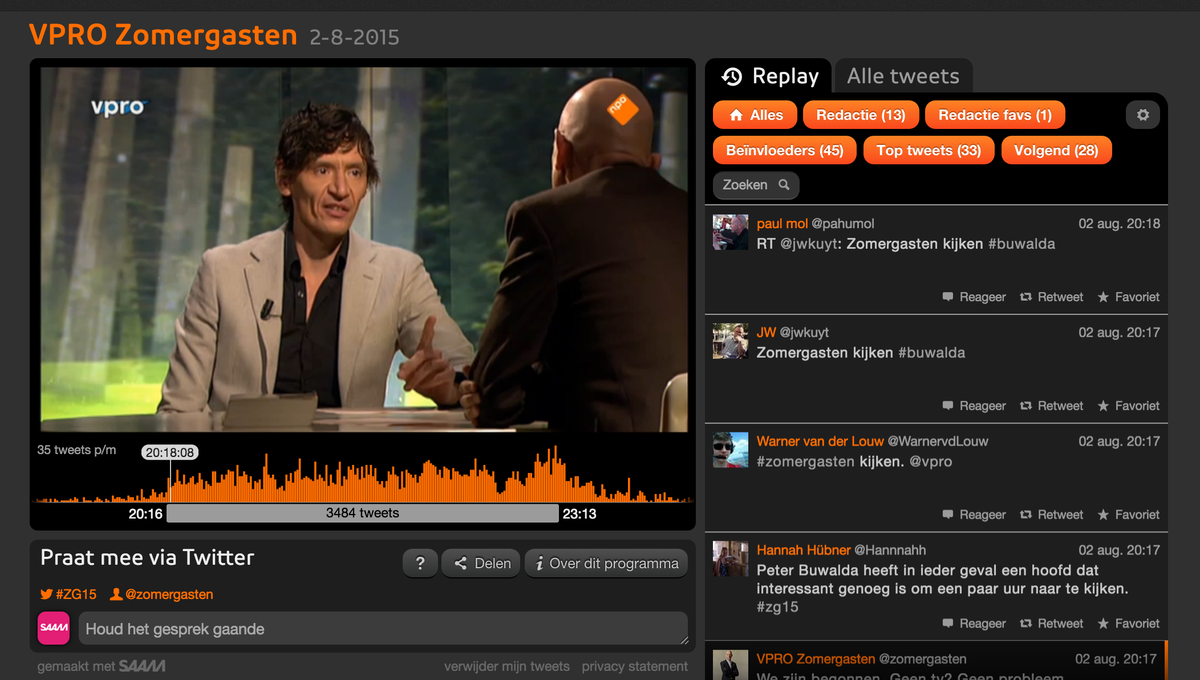1200x680 pixels.
Task: Click the 20:18:08 timeline marker
Action: [x=169, y=452]
